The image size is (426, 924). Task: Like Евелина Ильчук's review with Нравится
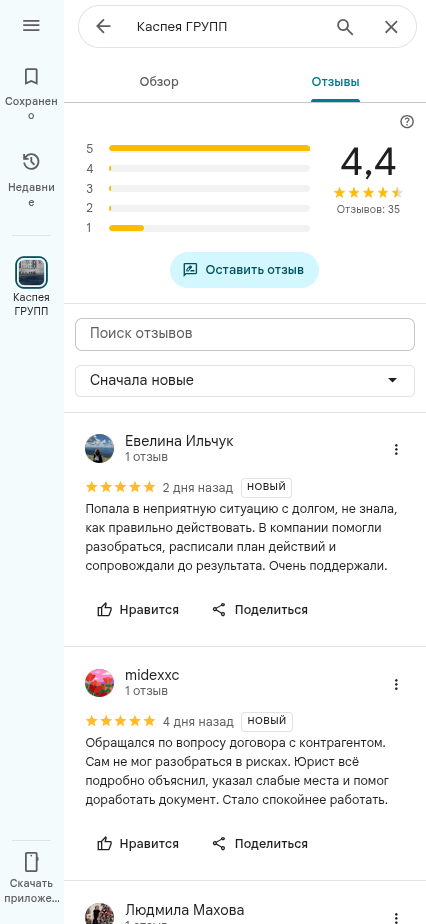click(x=138, y=610)
